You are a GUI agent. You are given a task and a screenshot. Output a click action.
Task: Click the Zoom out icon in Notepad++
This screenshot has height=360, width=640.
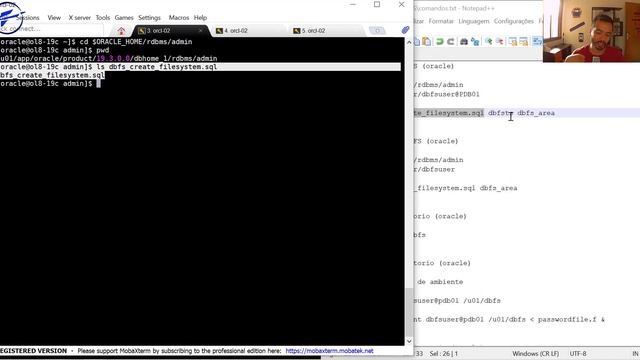pos(500,42)
